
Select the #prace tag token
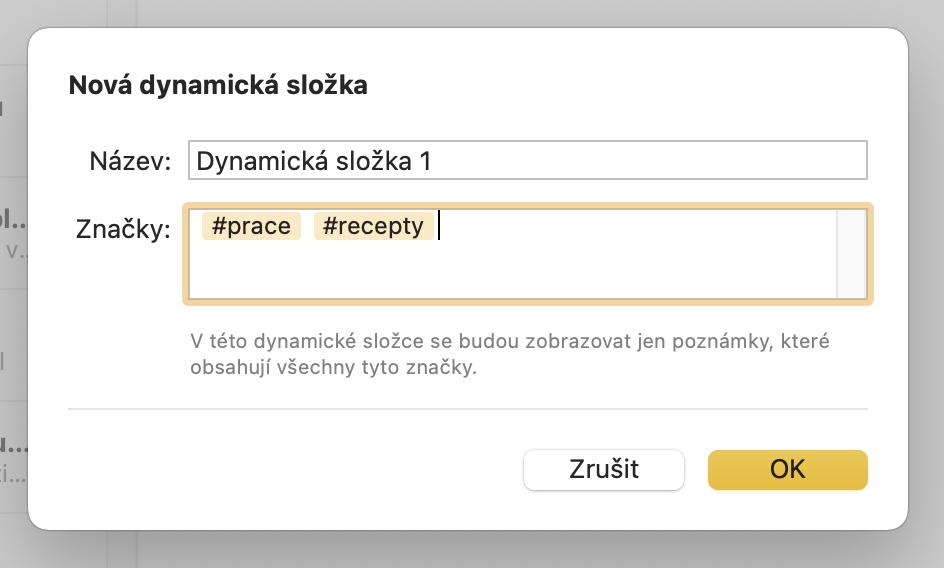(x=251, y=226)
